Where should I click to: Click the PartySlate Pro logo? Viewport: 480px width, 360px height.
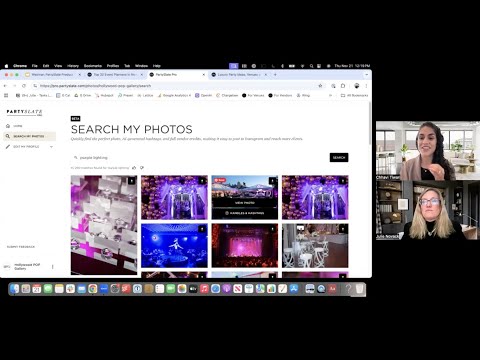[24, 112]
